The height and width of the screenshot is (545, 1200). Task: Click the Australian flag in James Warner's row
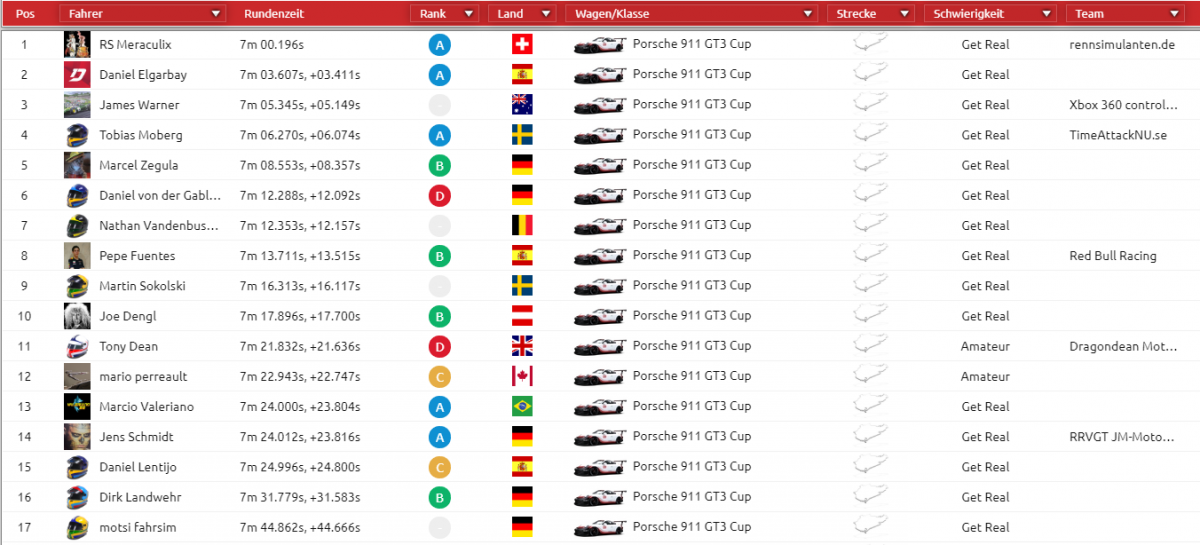[x=522, y=105]
